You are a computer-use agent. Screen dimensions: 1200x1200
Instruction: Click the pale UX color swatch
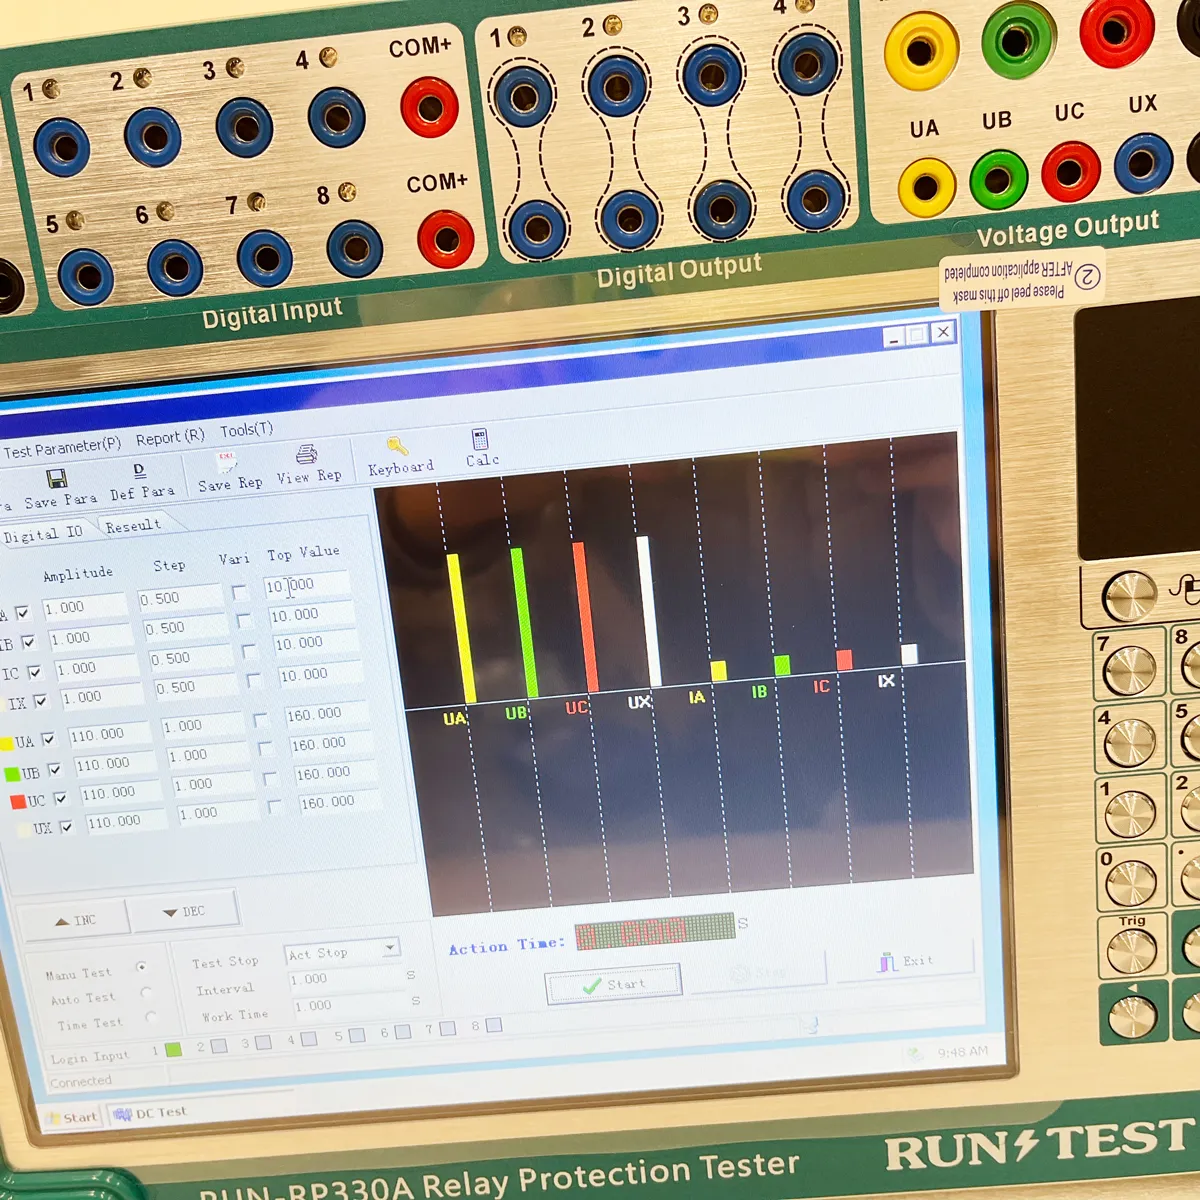click(25, 830)
